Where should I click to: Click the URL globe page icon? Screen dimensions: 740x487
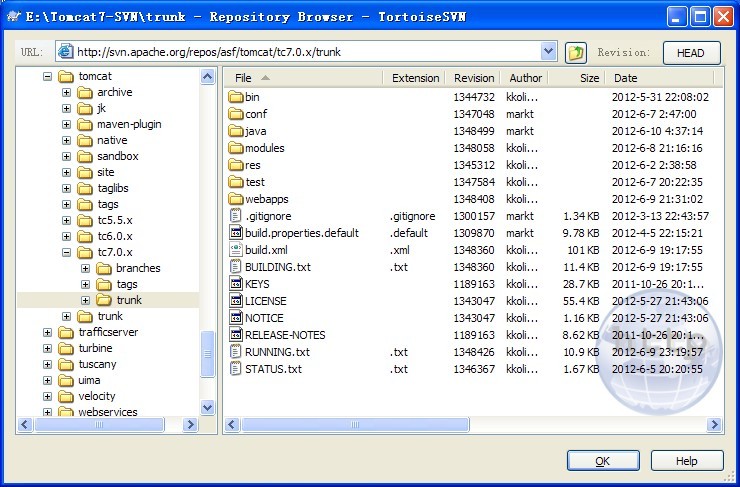(x=65, y=52)
